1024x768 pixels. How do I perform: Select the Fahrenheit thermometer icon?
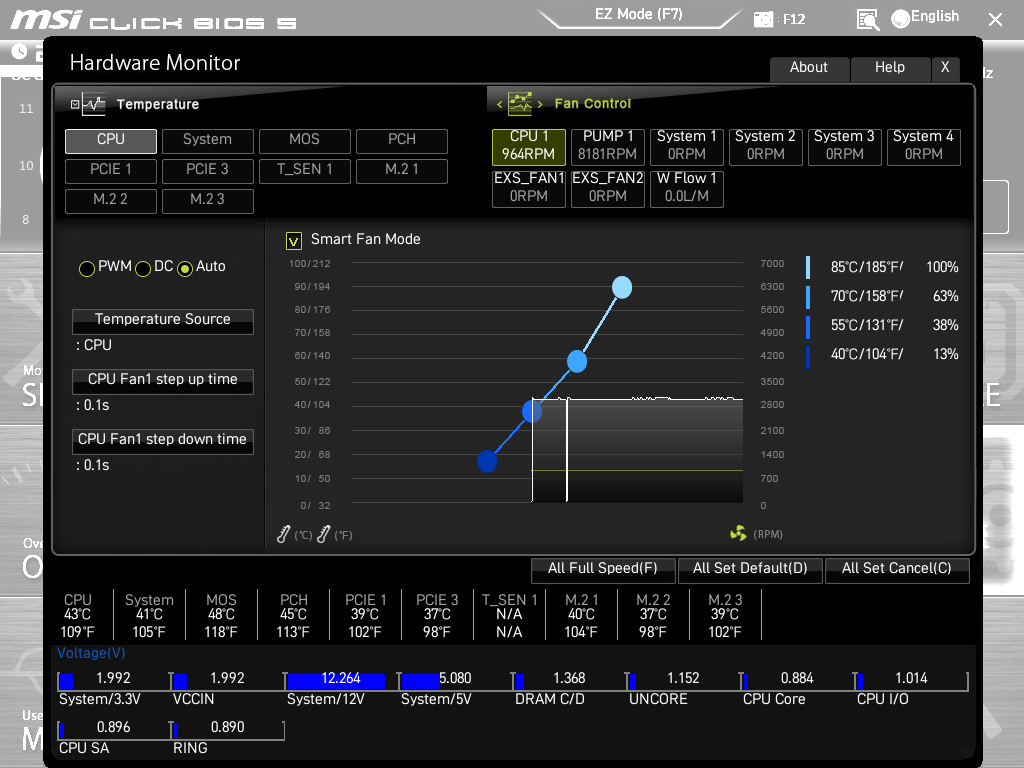point(323,534)
